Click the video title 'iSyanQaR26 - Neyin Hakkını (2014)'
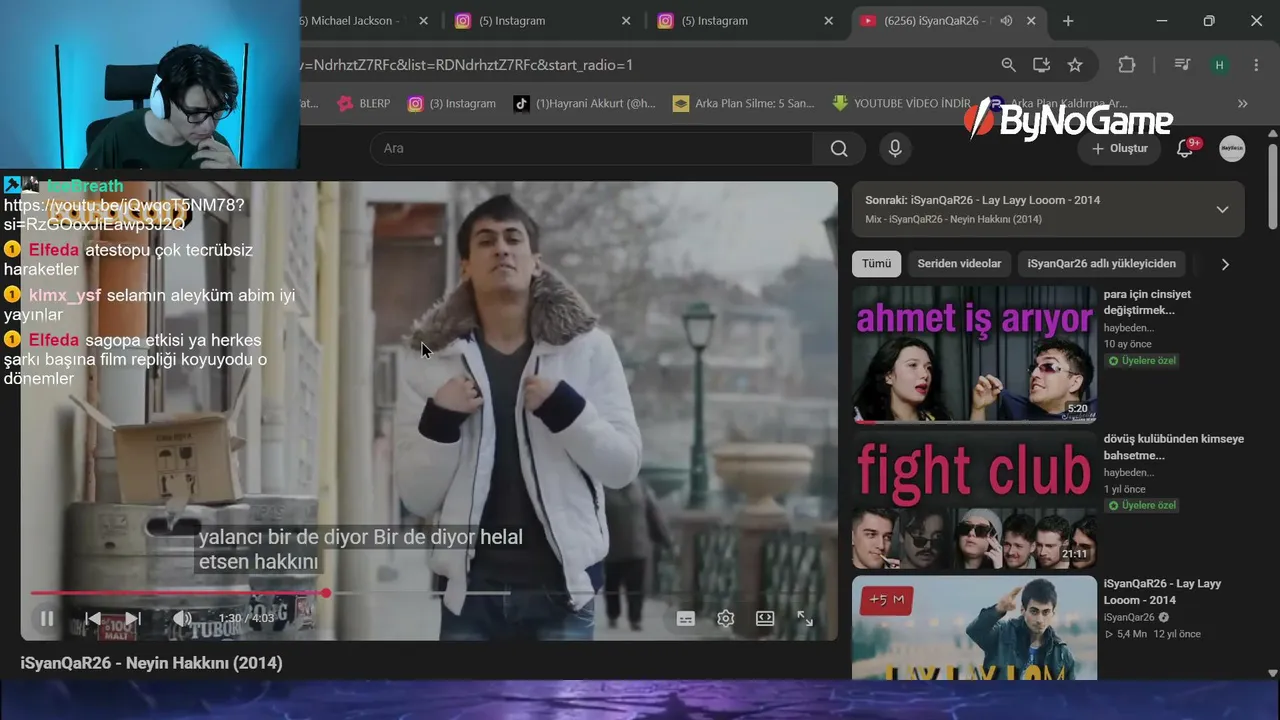The width and height of the screenshot is (1280, 720). (152, 663)
